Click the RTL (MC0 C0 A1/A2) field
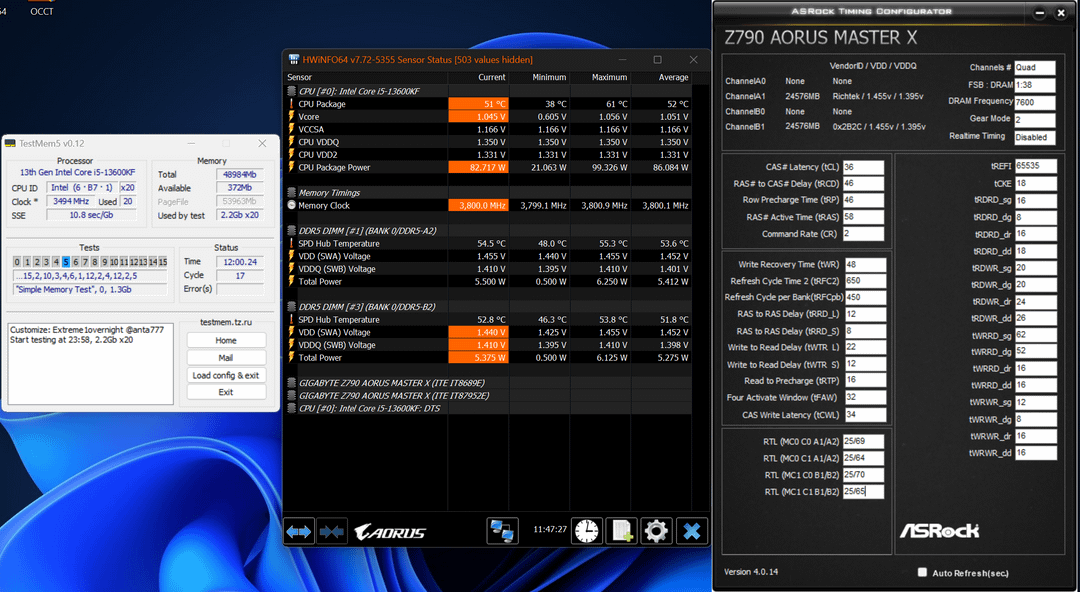 coord(863,441)
